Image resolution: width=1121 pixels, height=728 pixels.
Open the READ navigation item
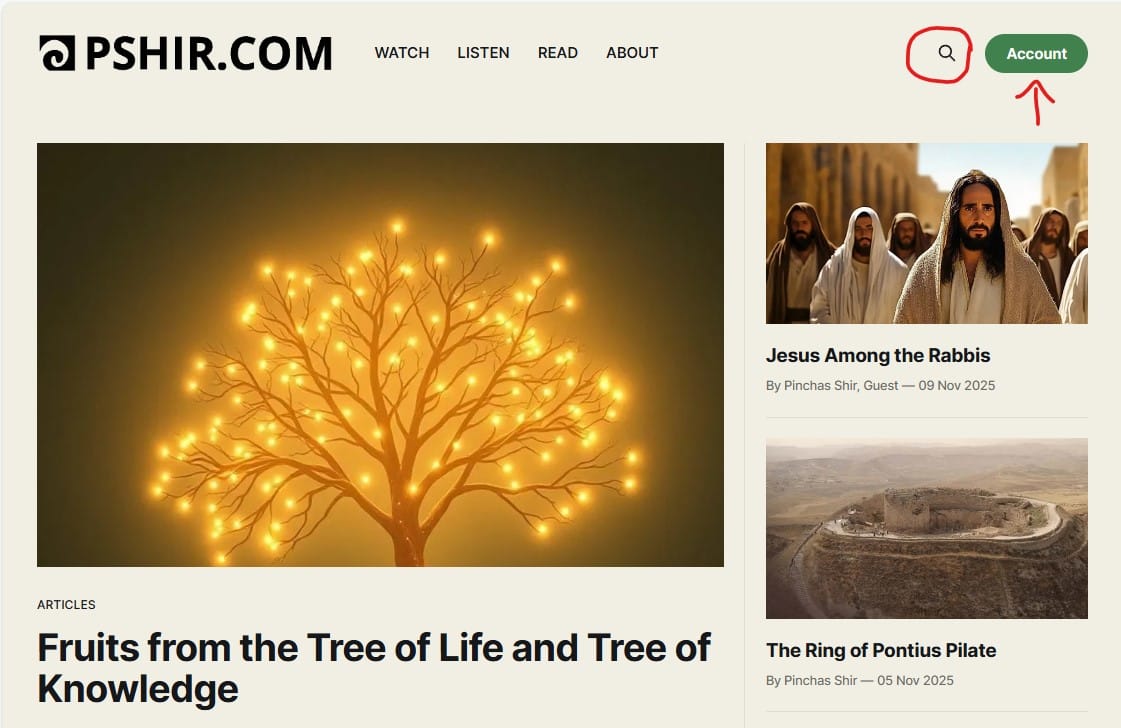coord(558,53)
